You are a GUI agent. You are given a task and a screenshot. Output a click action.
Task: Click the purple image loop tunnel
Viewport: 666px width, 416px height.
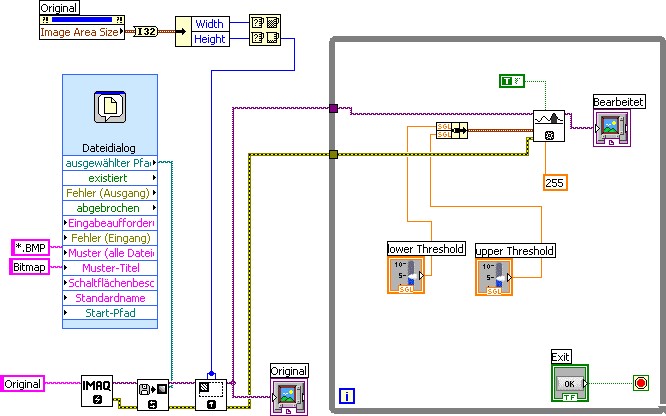click(x=333, y=108)
